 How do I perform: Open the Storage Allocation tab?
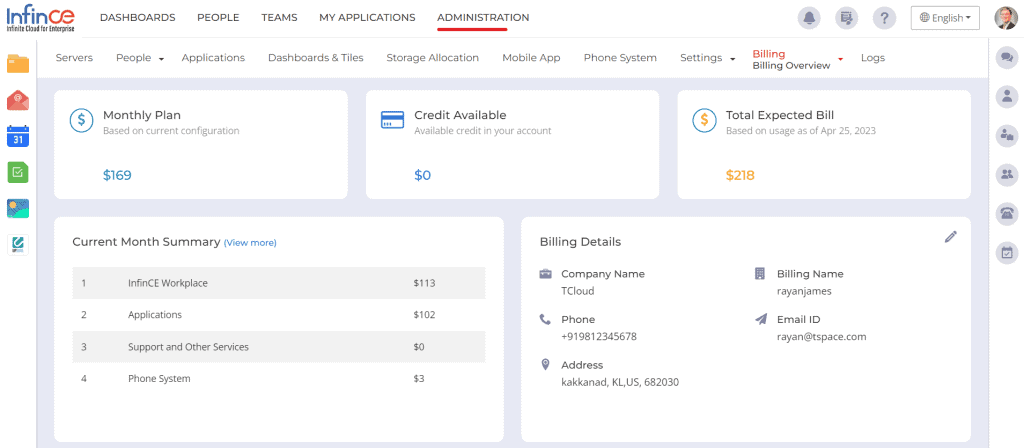point(432,57)
